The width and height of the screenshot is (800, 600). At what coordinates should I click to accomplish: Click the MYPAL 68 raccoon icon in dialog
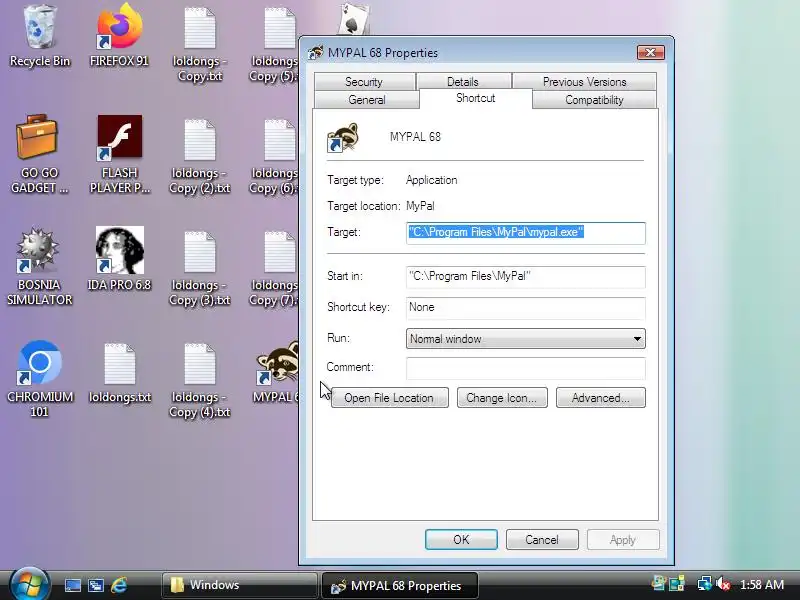click(342, 137)
